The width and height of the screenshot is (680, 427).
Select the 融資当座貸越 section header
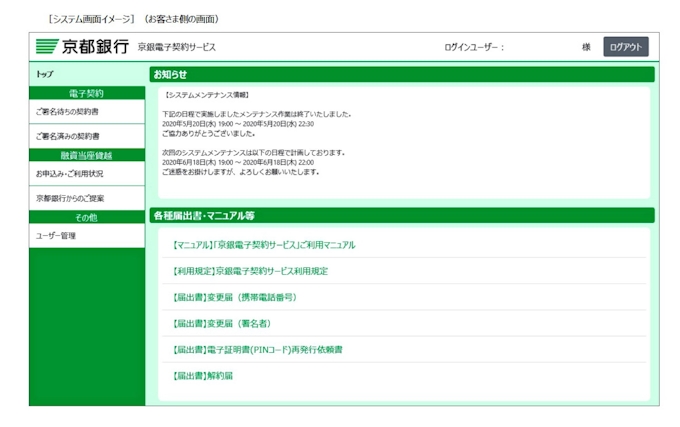[87, 155]
